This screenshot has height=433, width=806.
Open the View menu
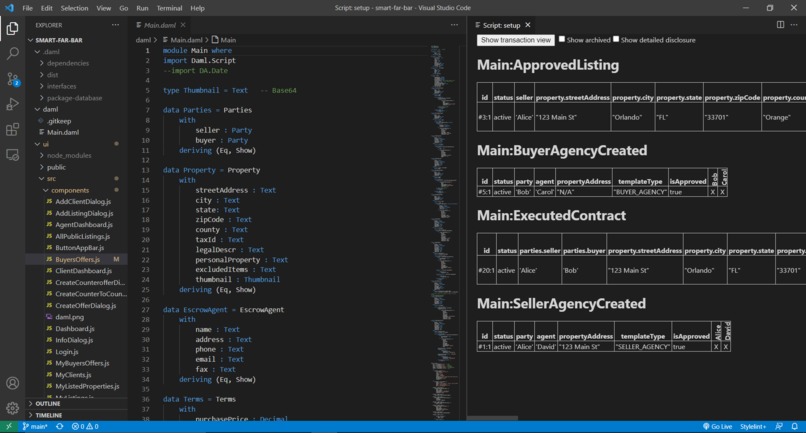point(104,8)
